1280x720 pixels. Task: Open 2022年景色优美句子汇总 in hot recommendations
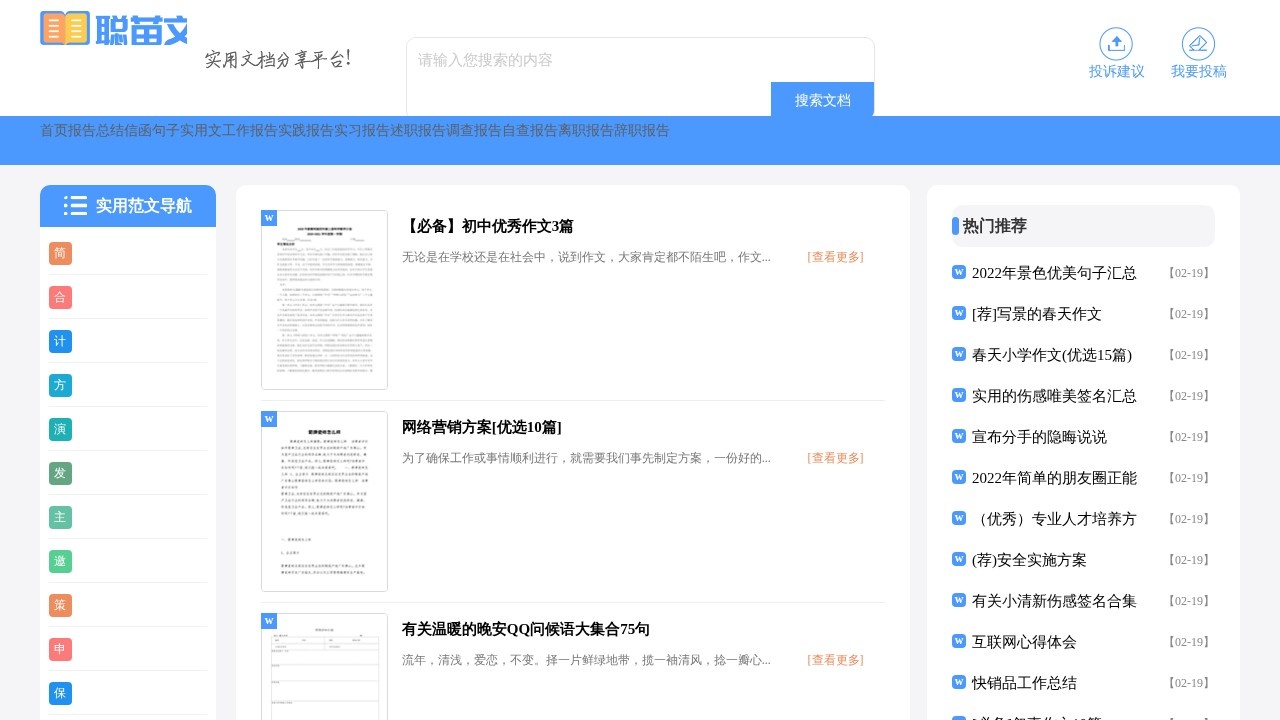click(1054, 273)
